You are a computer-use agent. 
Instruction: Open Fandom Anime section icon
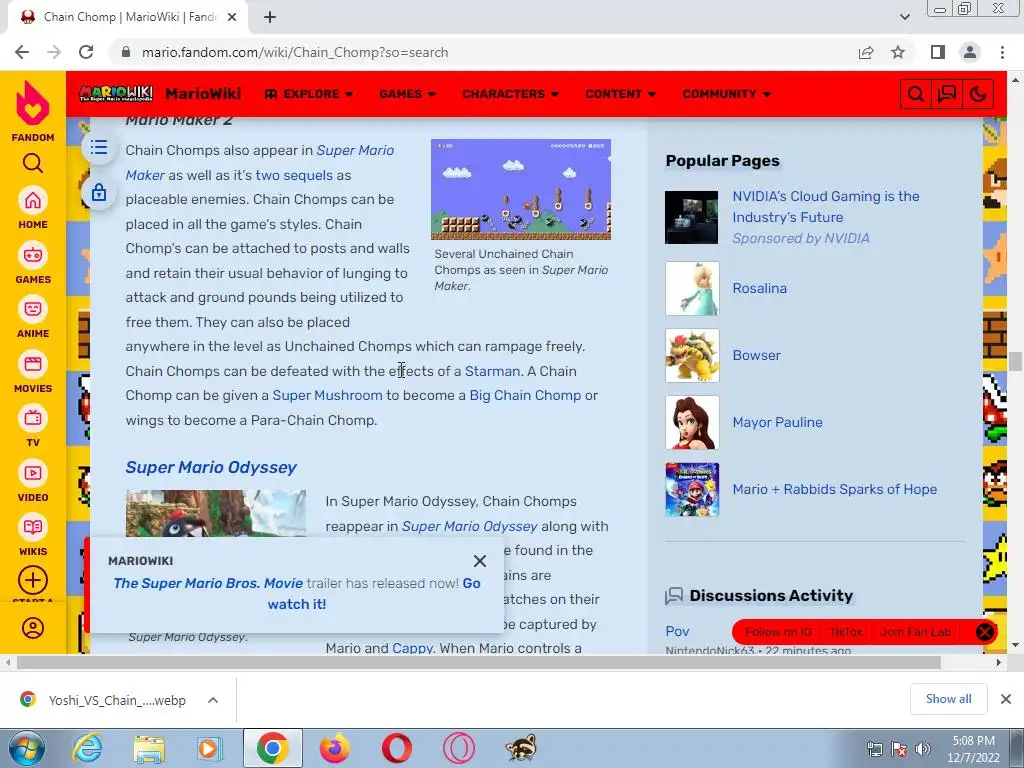tap(33, 310)
